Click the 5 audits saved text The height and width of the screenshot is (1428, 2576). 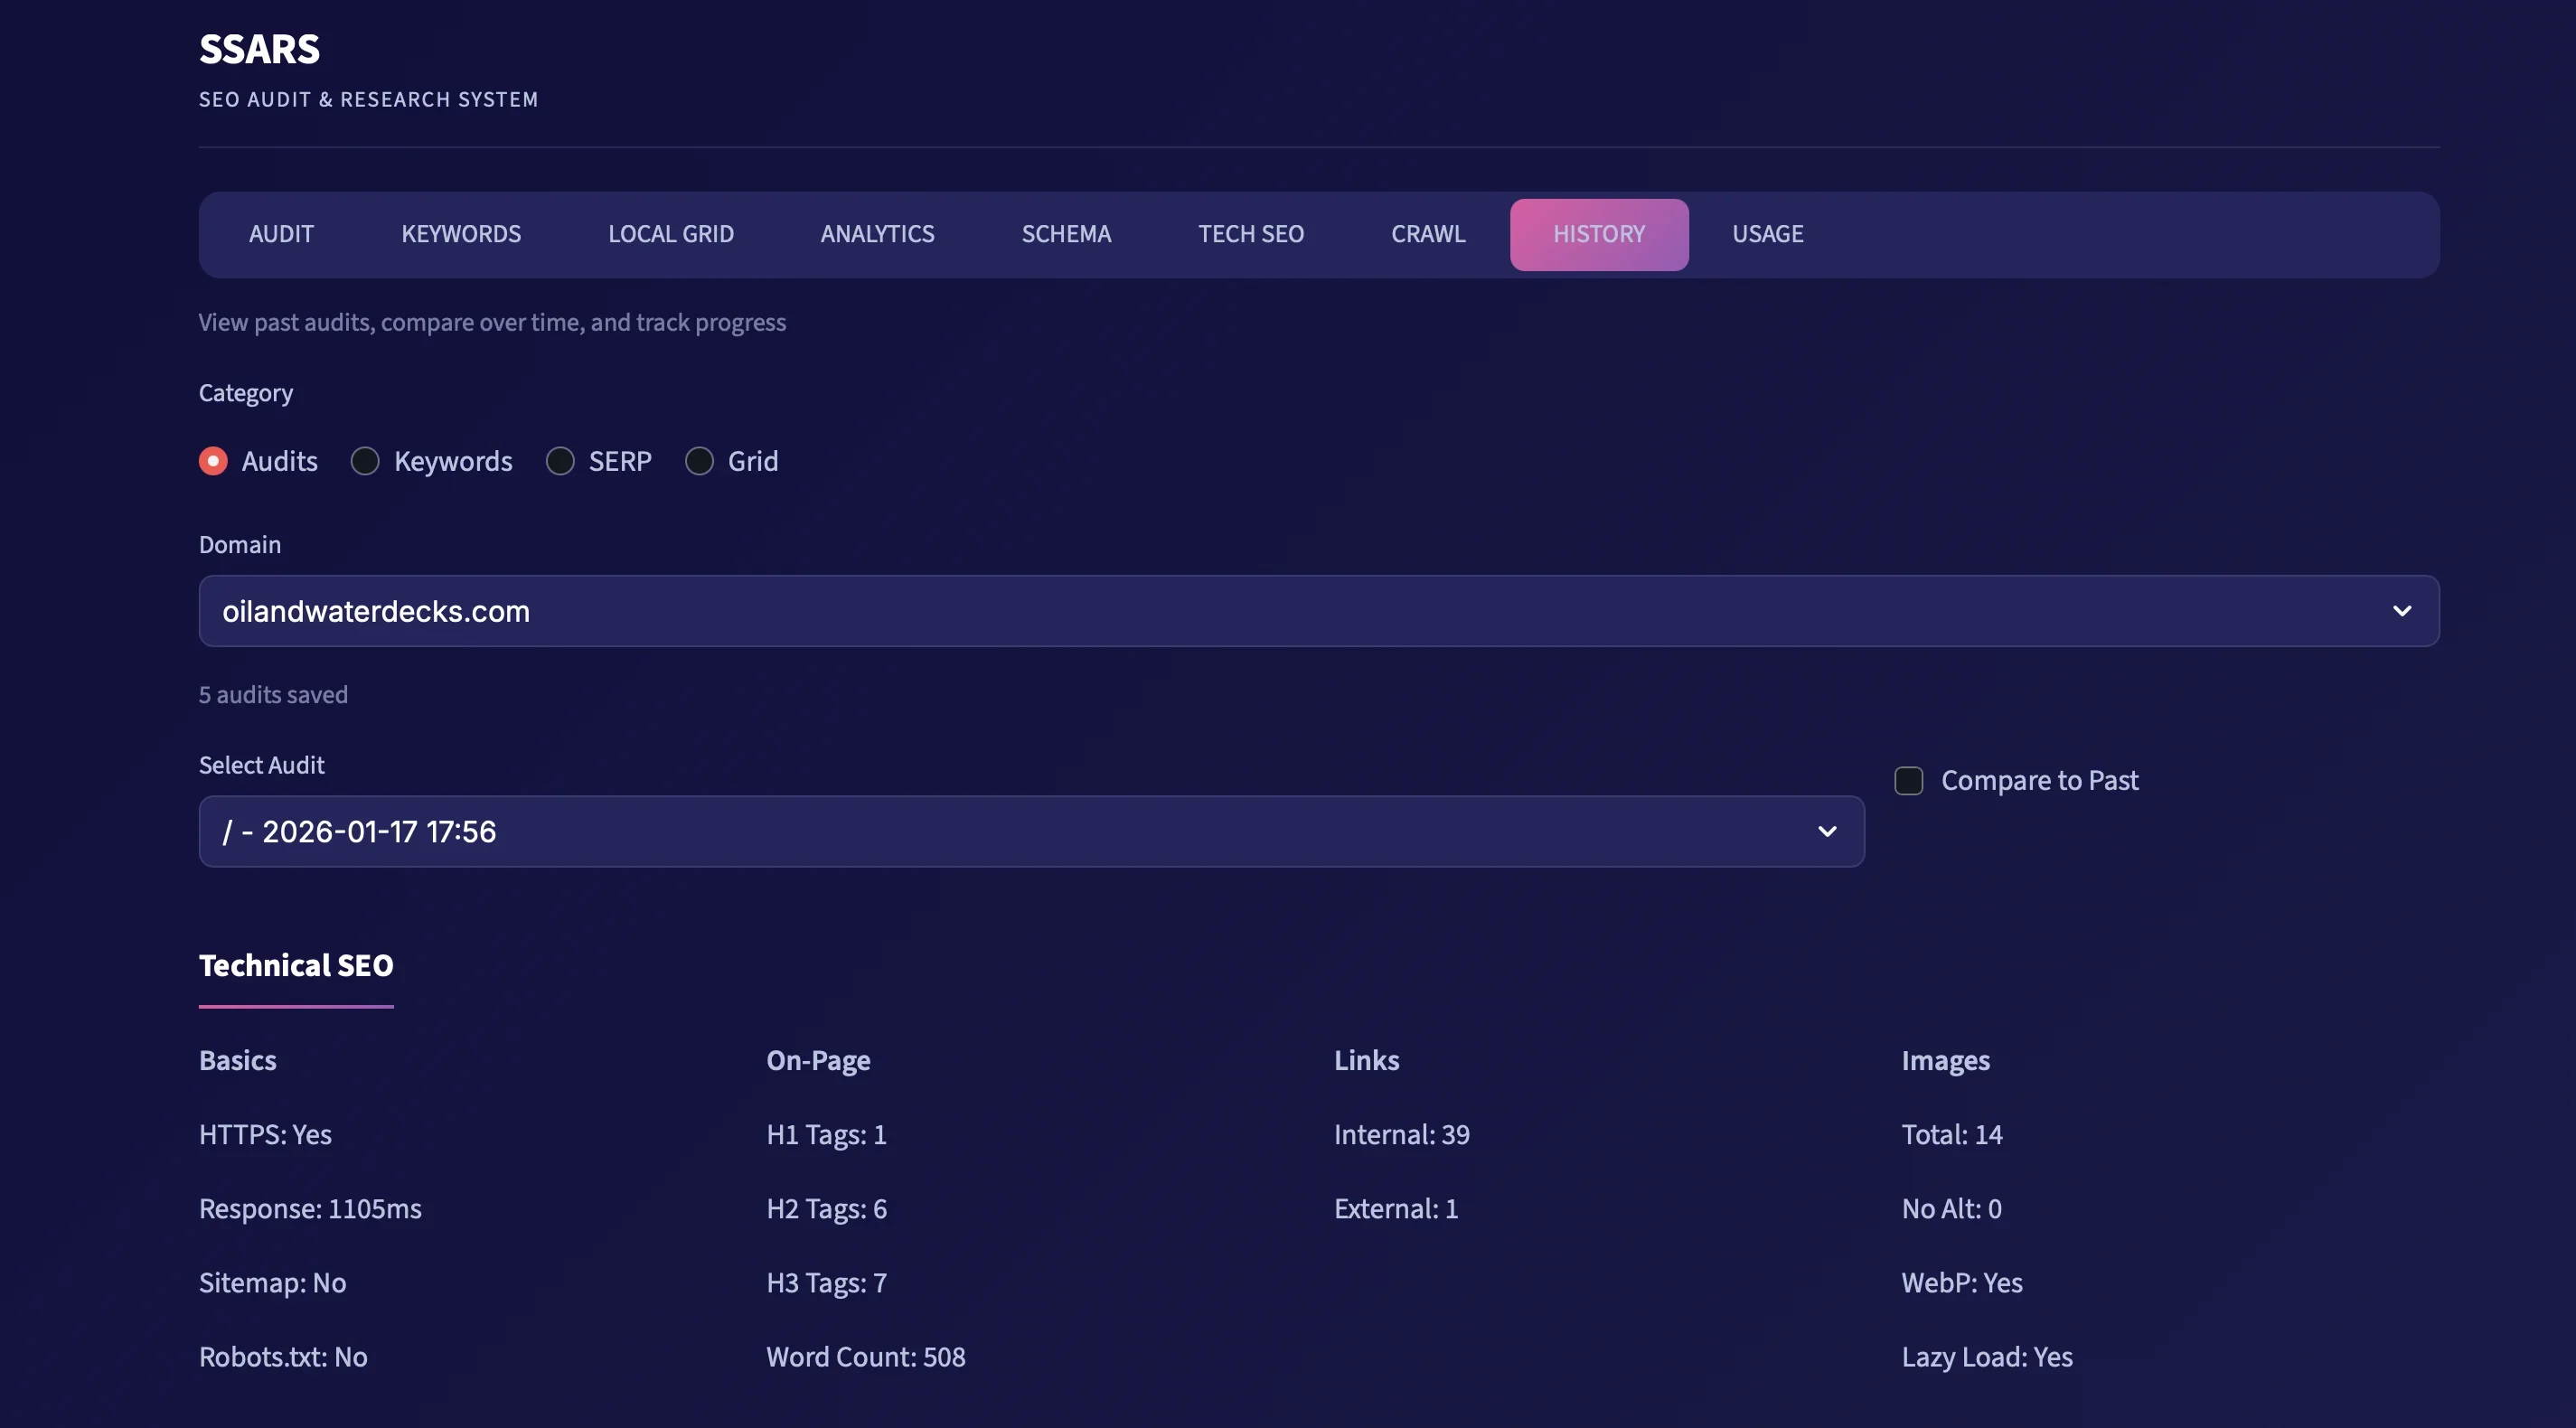coord(273,694)
